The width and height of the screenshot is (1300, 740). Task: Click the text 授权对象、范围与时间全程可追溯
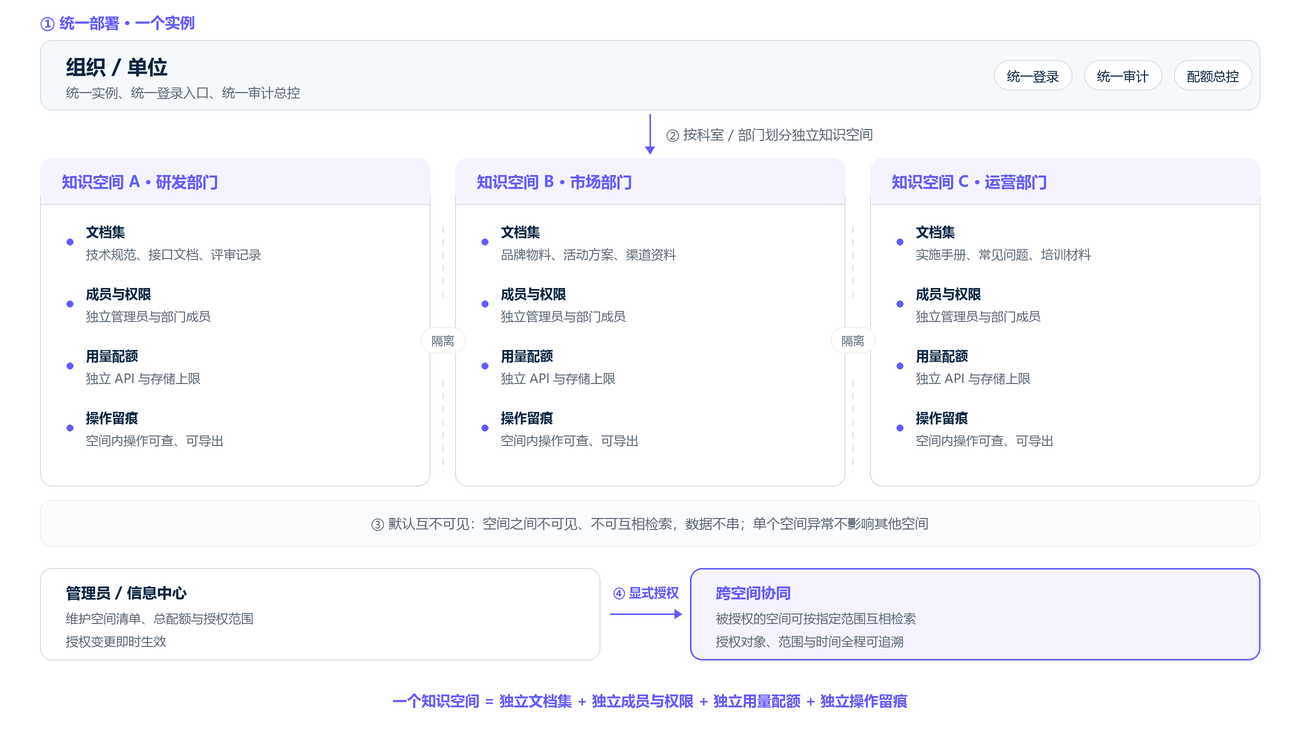pos(810,642)
